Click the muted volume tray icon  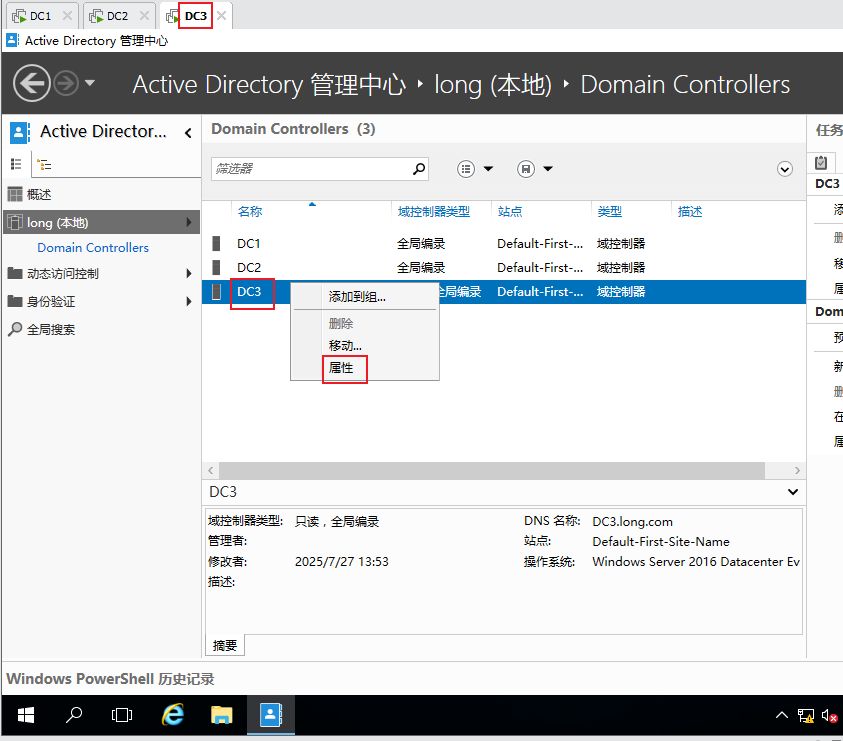pos(830,716)
